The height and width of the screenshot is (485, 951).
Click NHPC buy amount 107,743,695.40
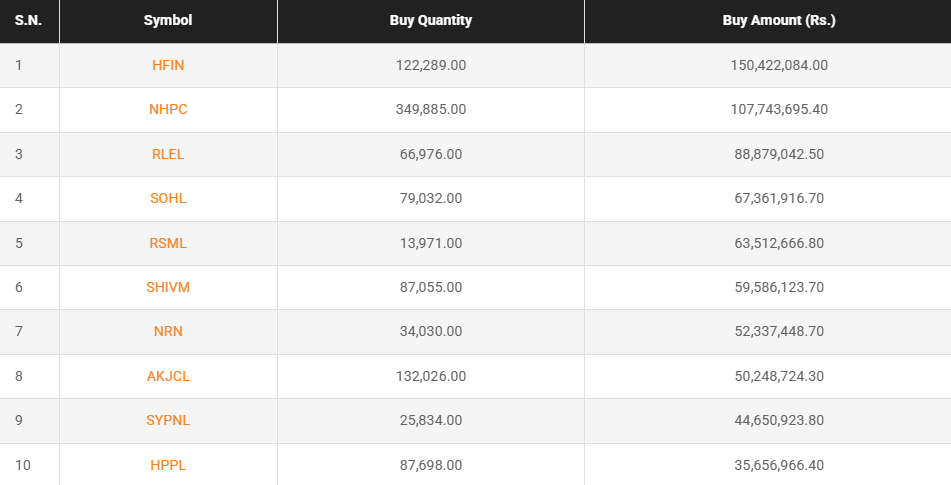(779, 109)
